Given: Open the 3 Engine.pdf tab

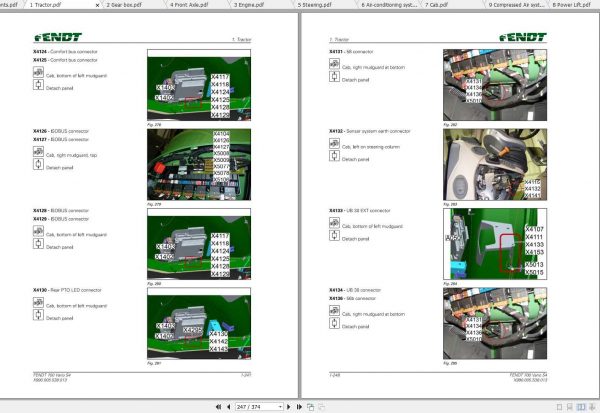Looking at the screenshot, I should 249,5.
